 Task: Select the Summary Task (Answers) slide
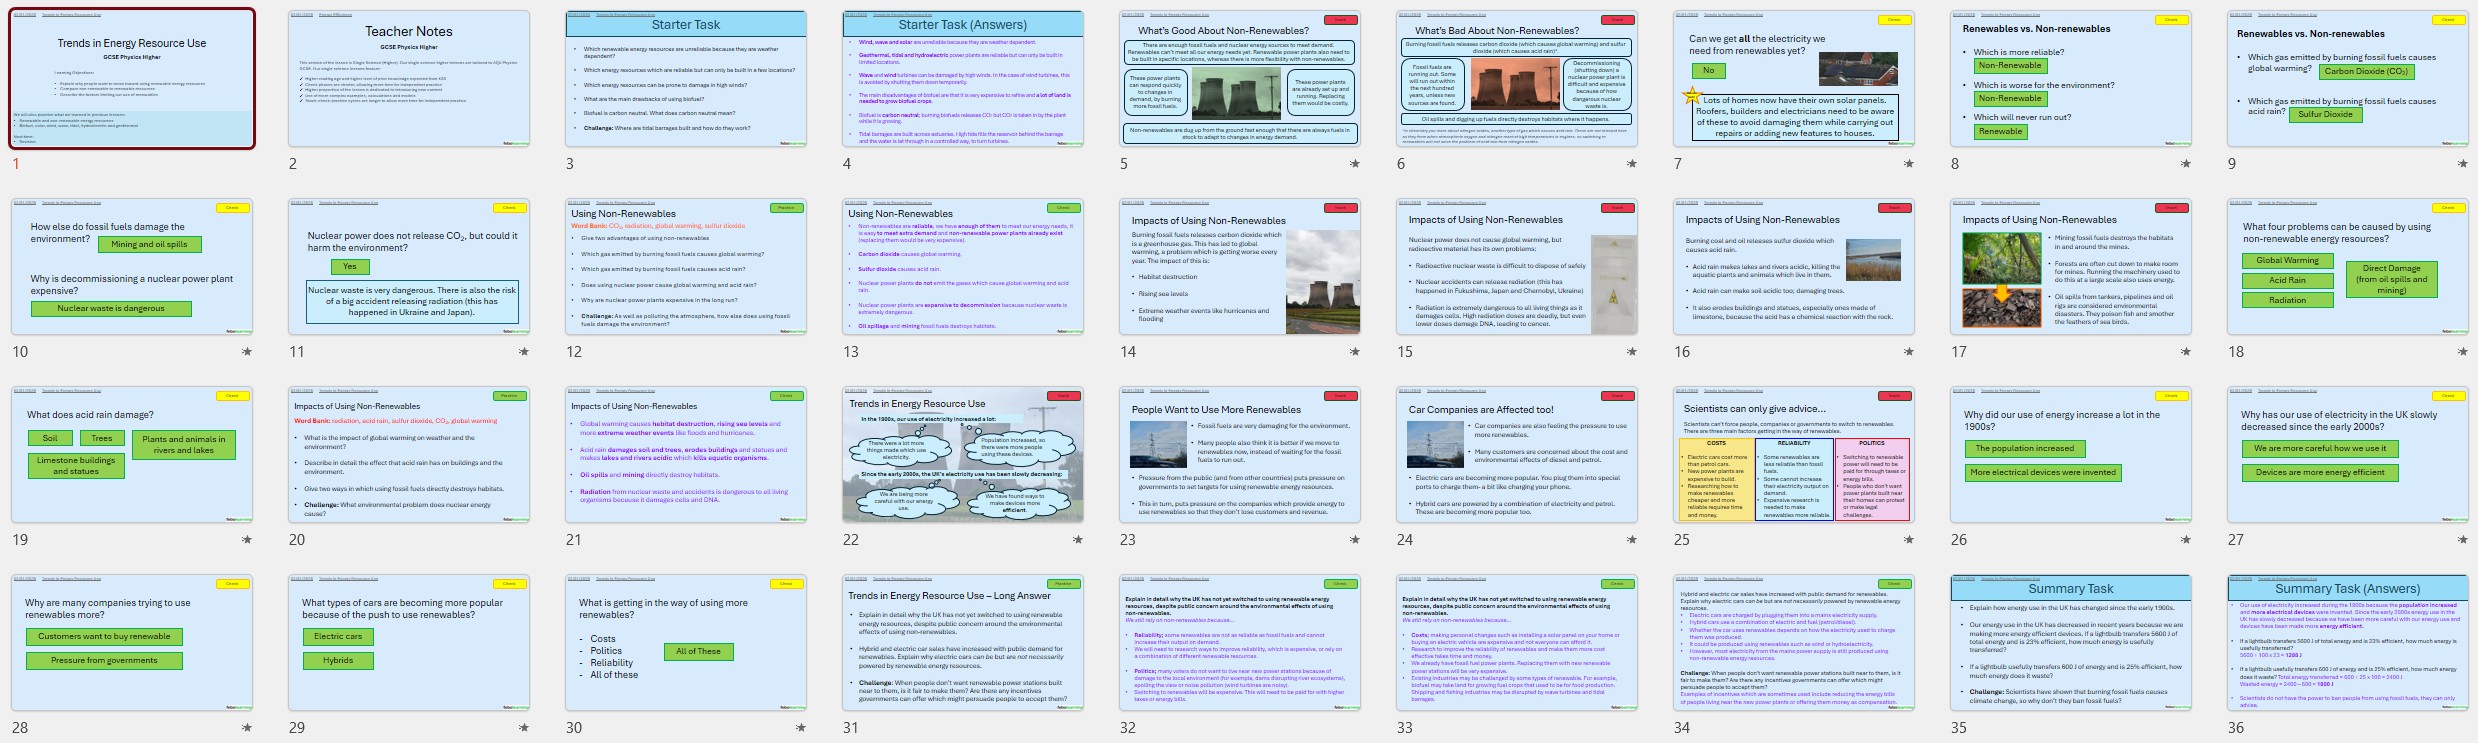[x=2348, y=643]
